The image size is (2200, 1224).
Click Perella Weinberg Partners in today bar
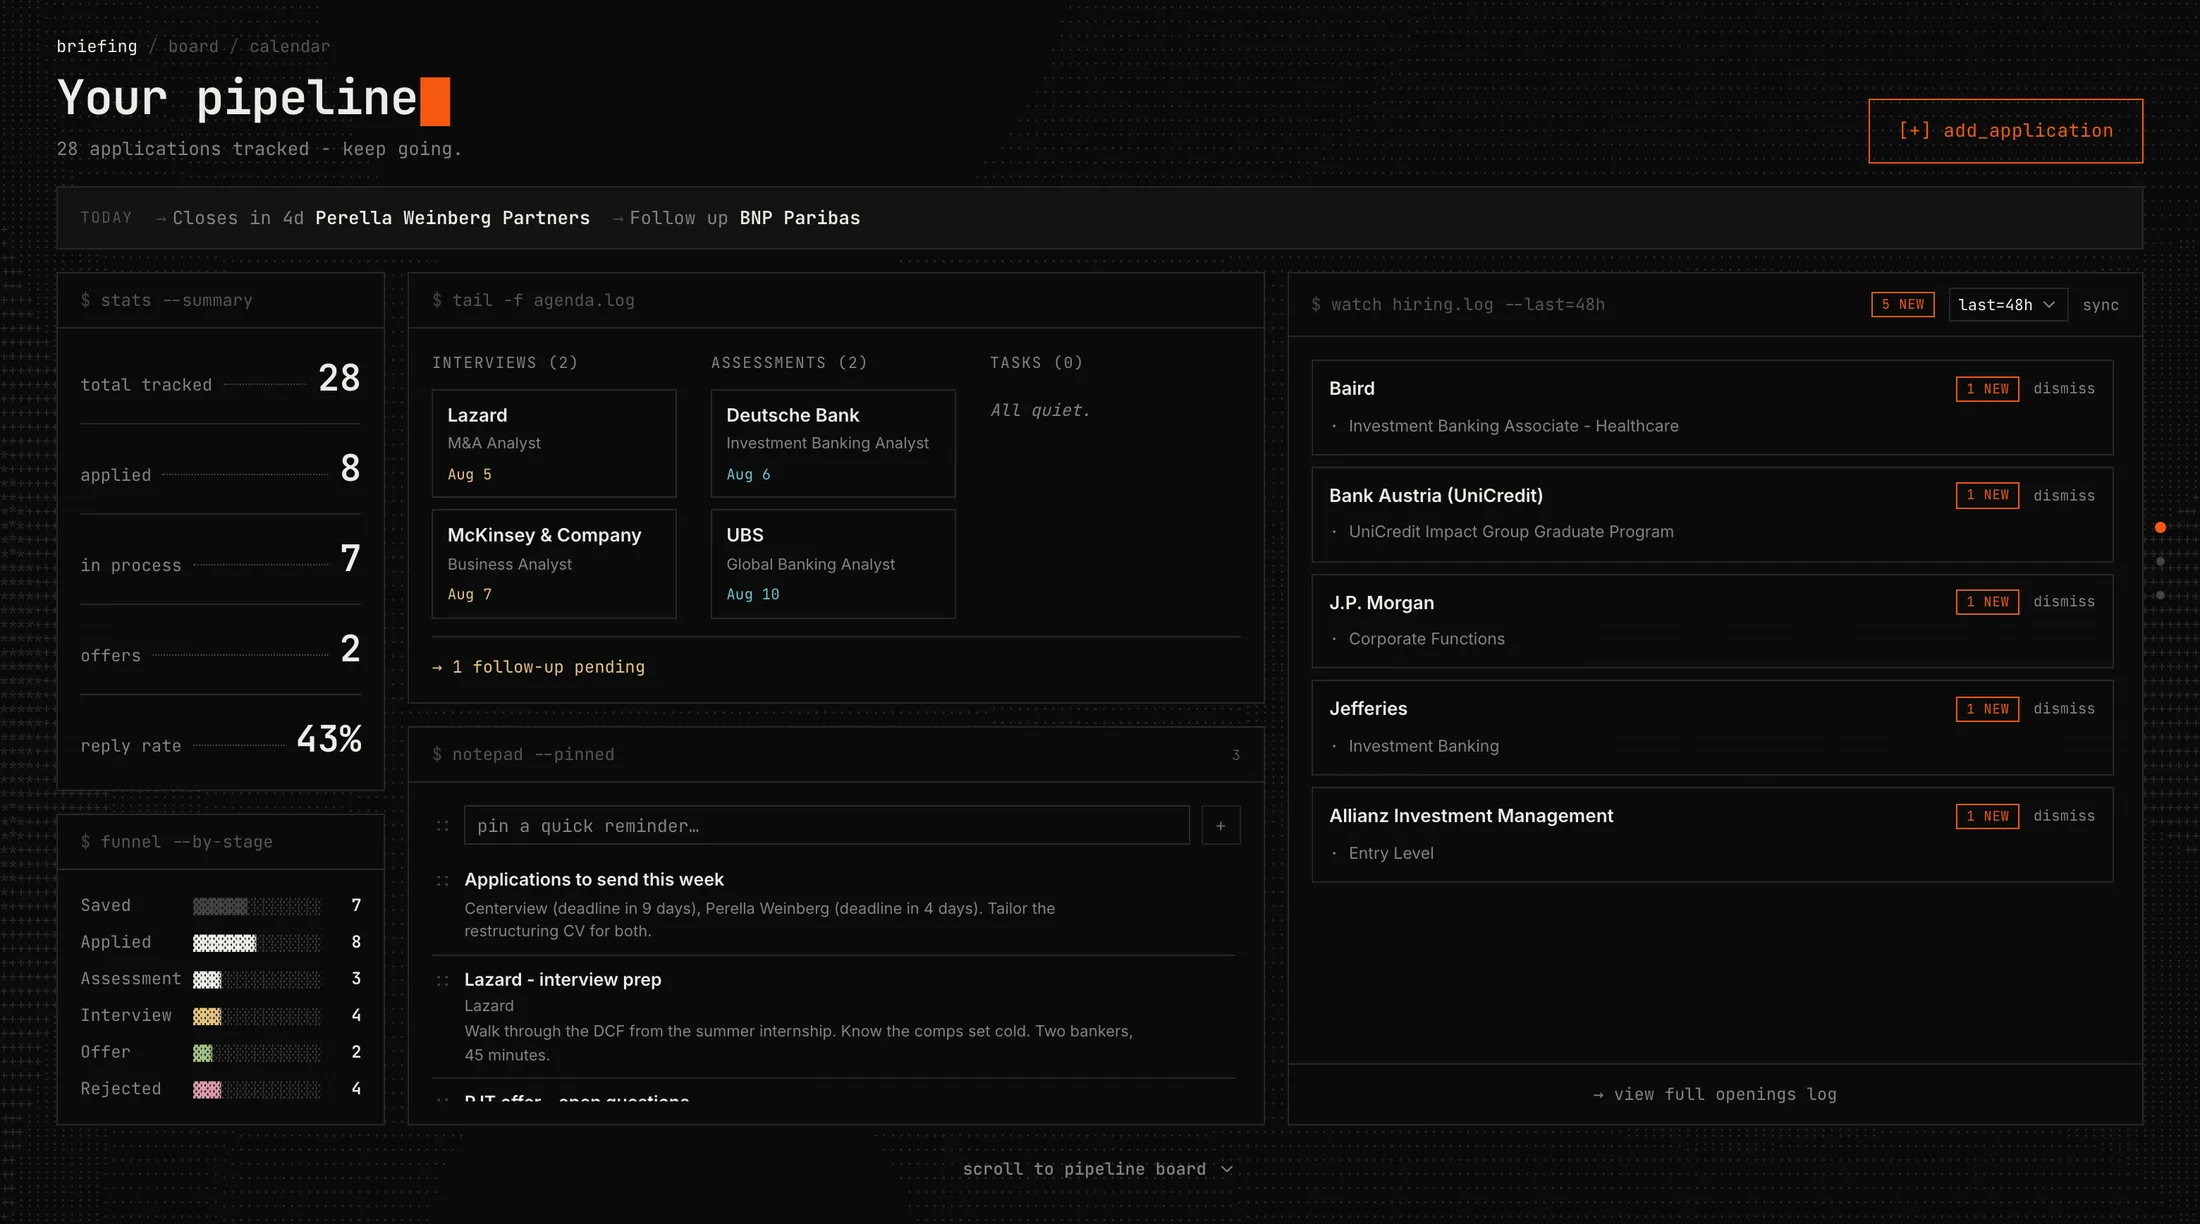click(x=452, y=218)
